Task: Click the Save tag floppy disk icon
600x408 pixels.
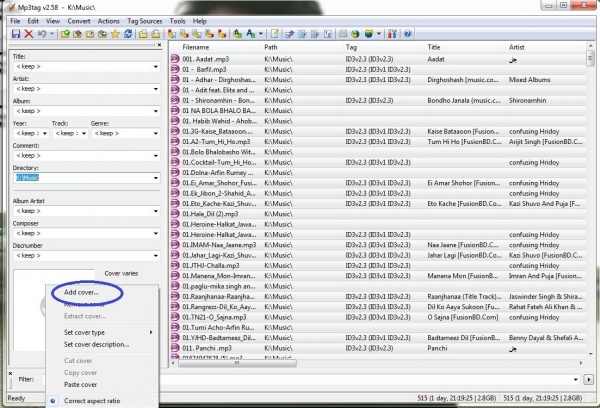Action: [x=16, y=34]
